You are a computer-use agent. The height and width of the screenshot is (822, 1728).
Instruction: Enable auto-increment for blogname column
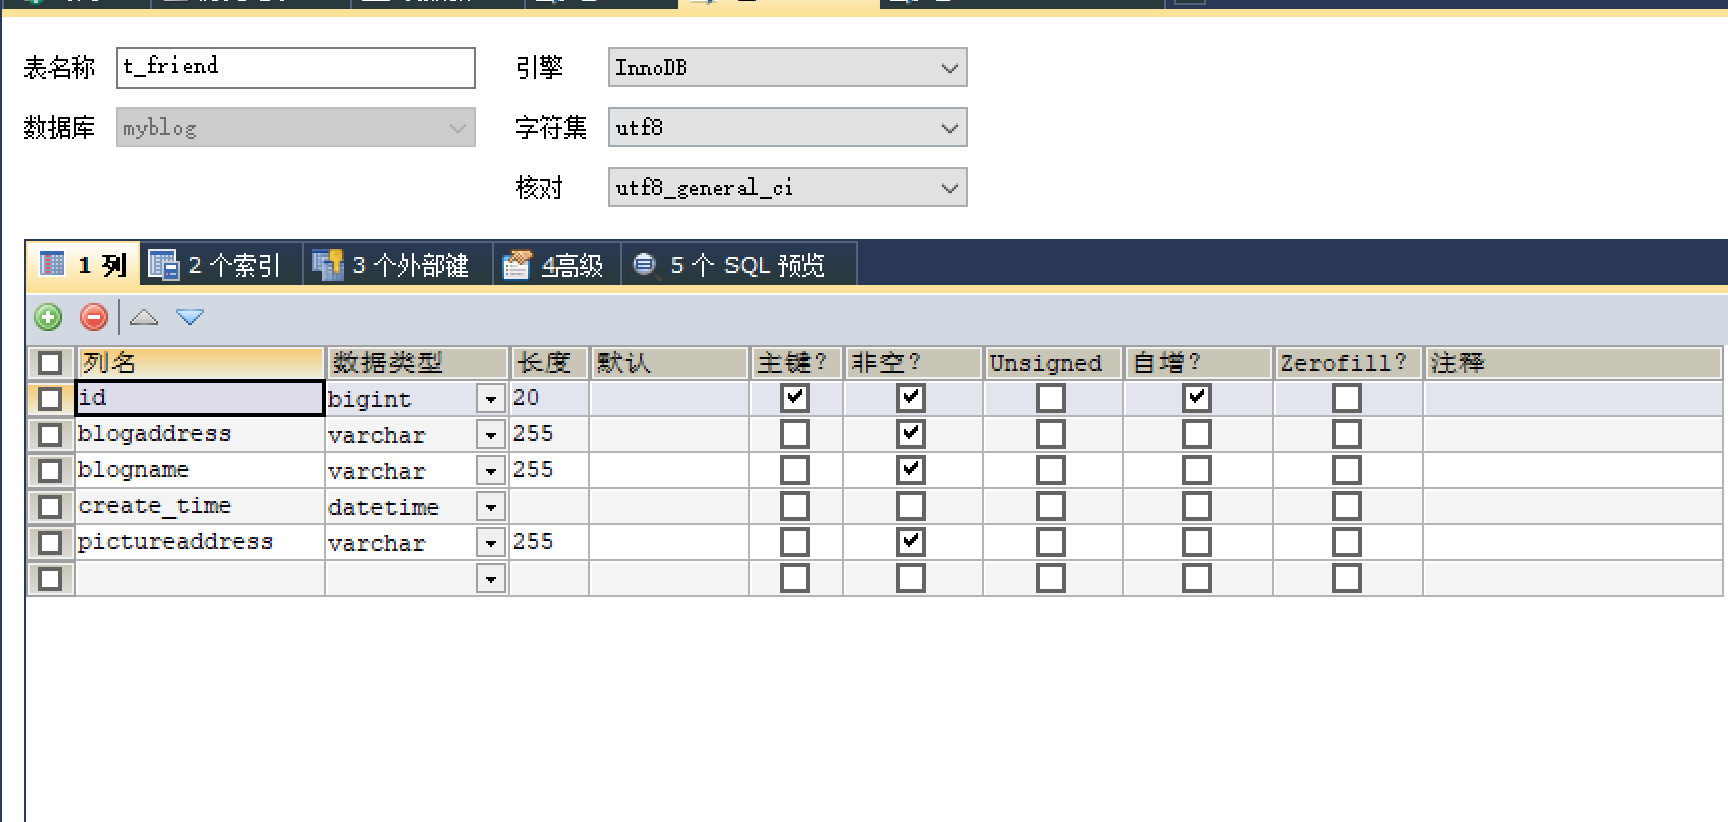[x=1197, y=470]
